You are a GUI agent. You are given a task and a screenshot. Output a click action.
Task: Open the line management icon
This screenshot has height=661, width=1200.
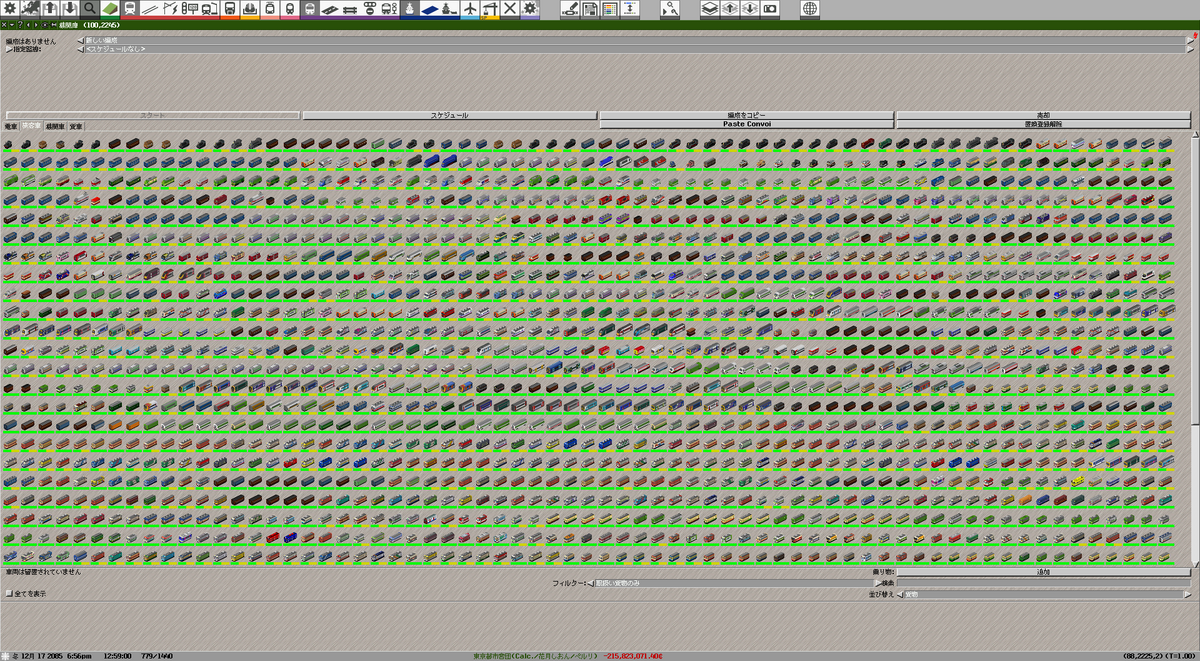click(630, 10)
